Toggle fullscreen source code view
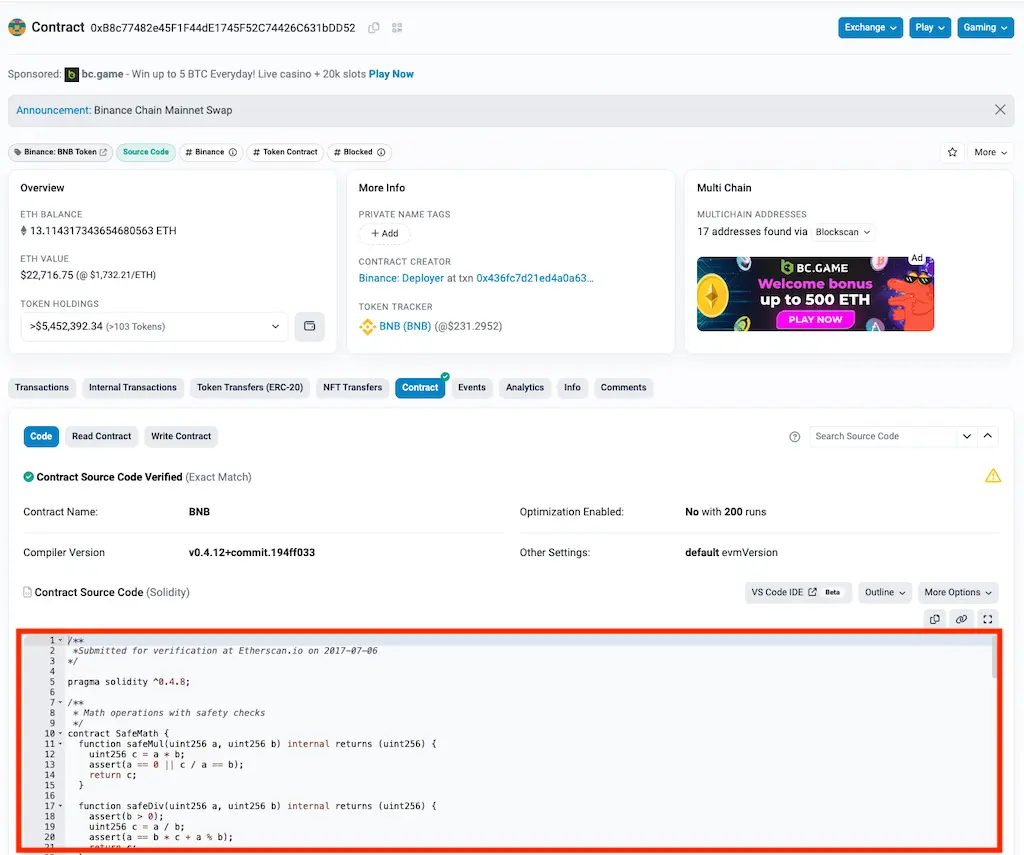This screenshot has height=855, width=1024. (987, 619)
